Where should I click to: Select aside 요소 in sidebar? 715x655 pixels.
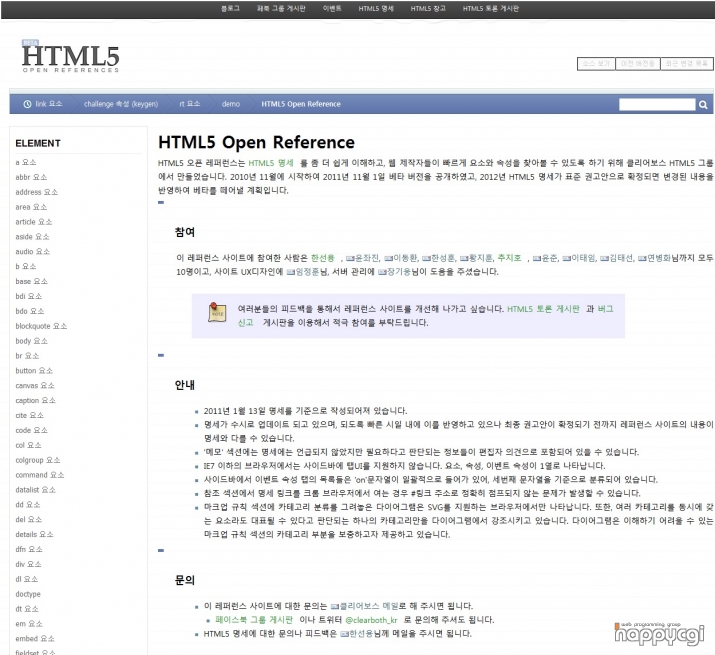click(x=32, y=237)
